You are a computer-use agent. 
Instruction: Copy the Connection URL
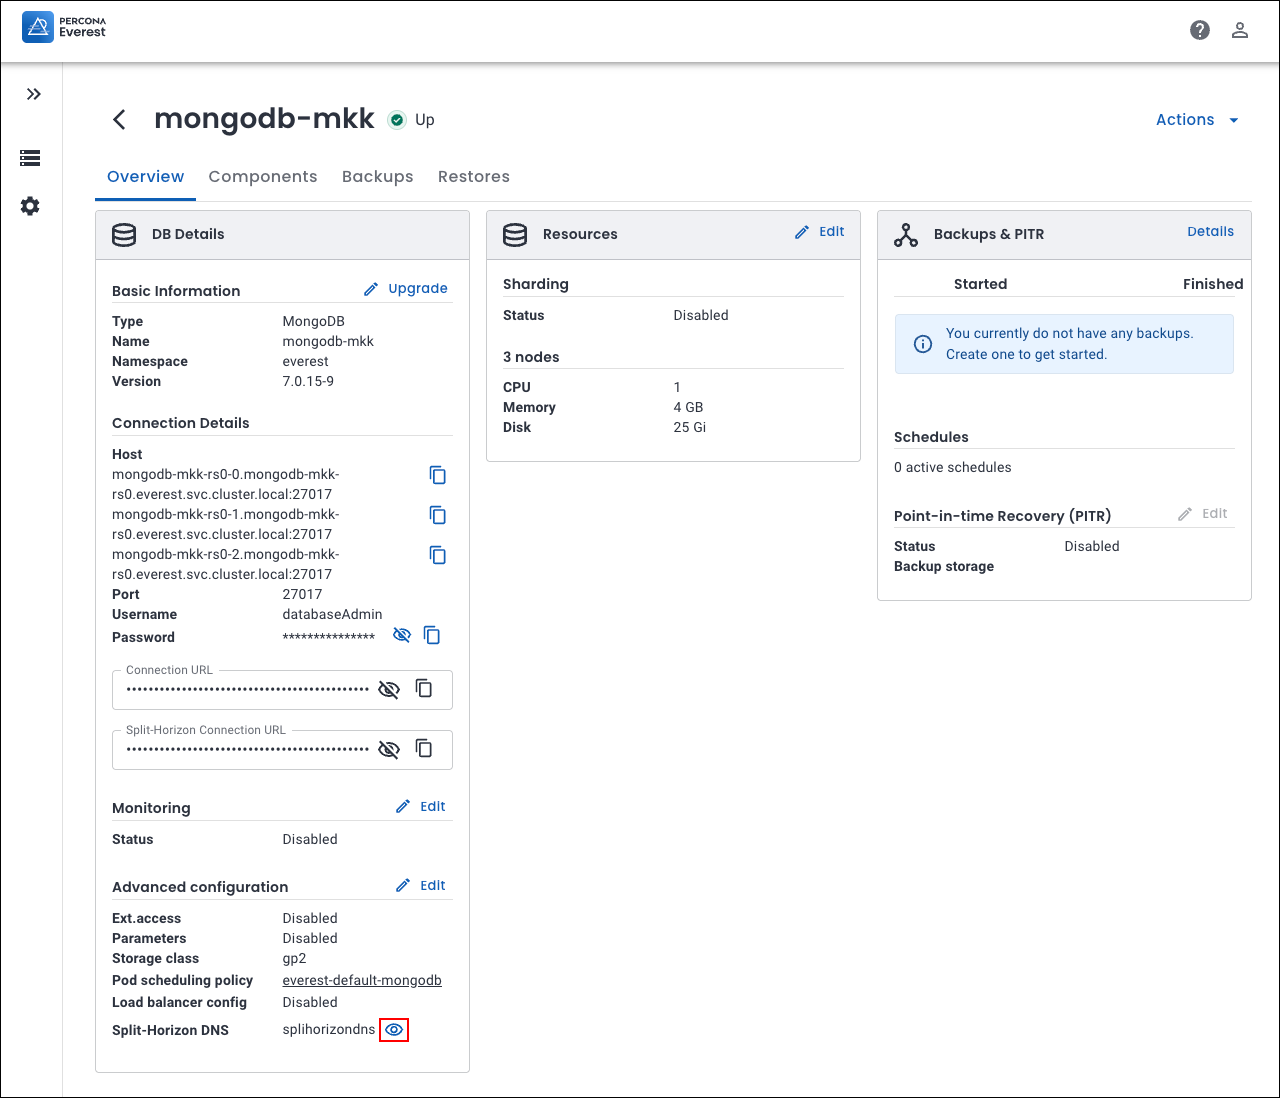[424, 689]
